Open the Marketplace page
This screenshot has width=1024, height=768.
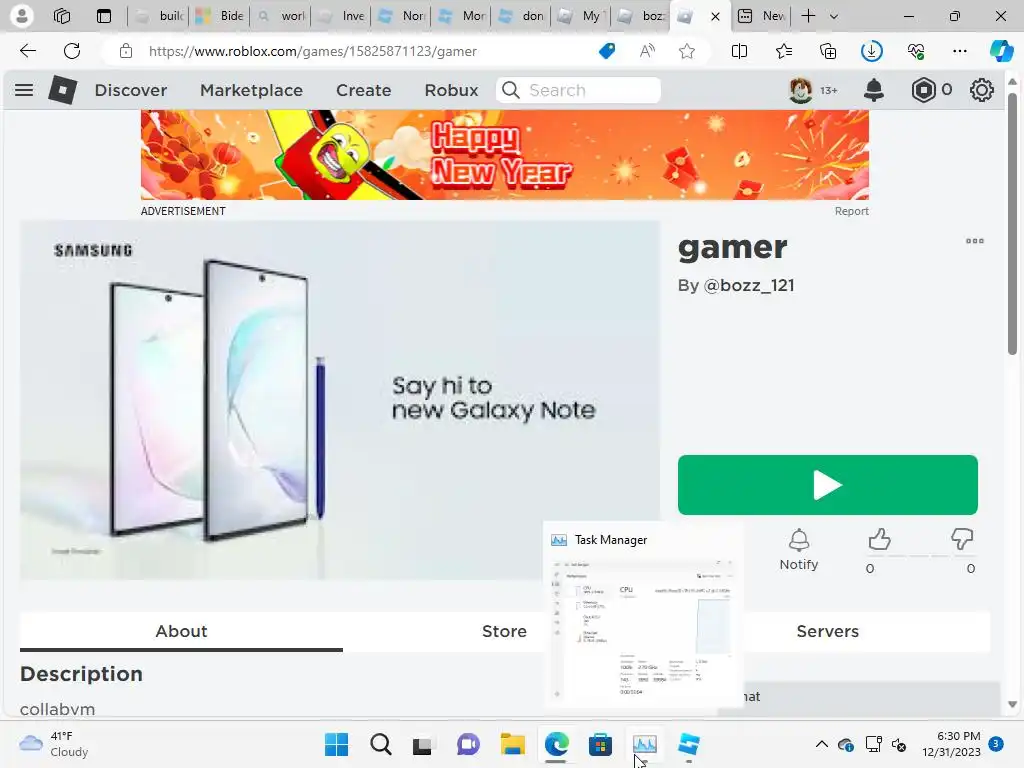click(x=251, y=90)
